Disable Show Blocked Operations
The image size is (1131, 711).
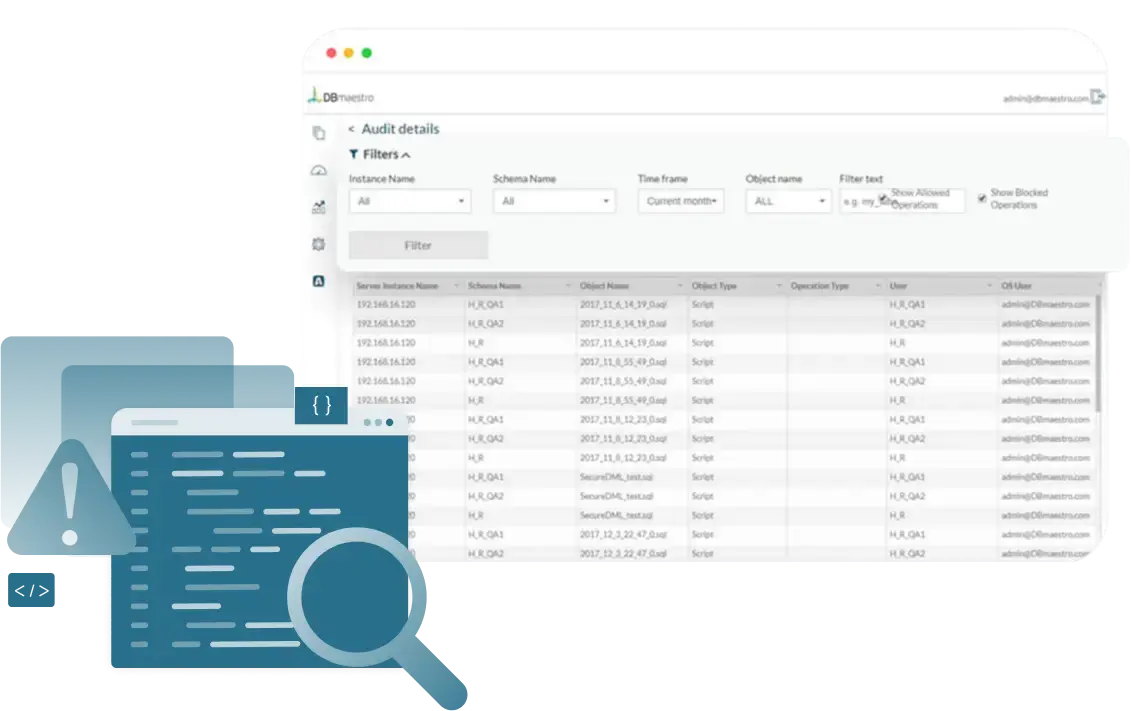pos(981,197)
